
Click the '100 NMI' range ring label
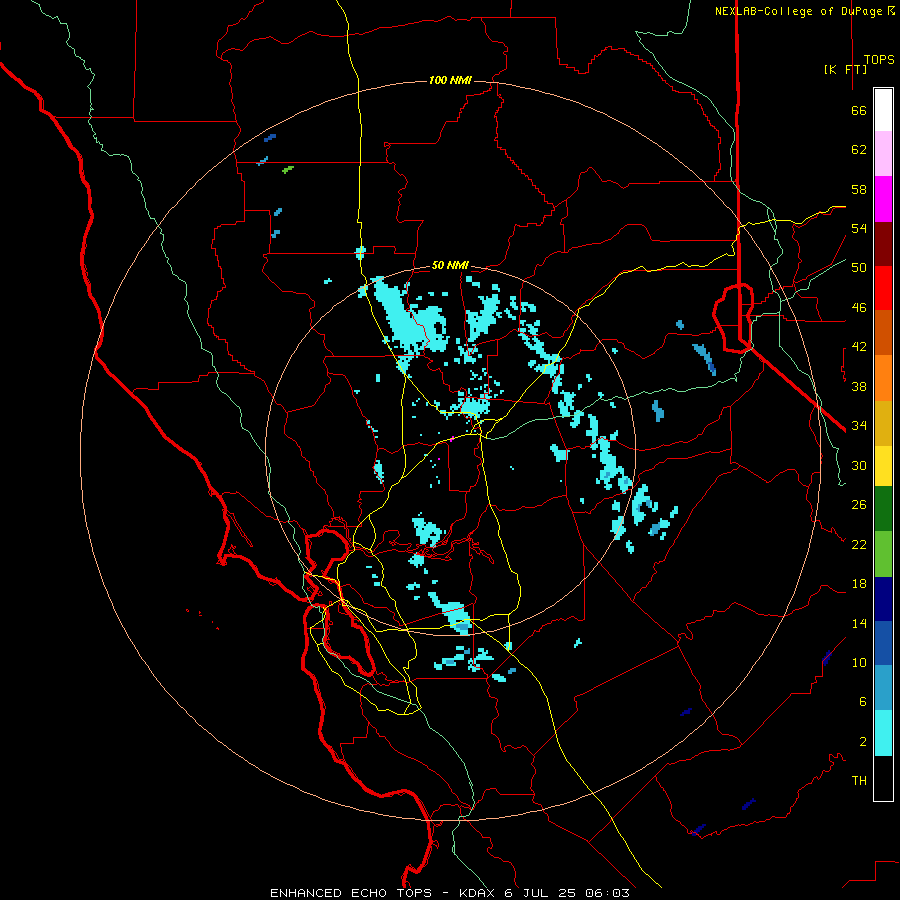click(x=450, y=80)
